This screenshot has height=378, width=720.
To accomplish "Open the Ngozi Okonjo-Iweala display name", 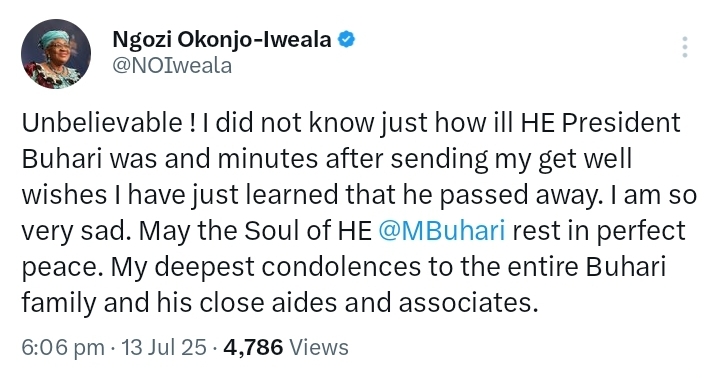I will point(222,40).
